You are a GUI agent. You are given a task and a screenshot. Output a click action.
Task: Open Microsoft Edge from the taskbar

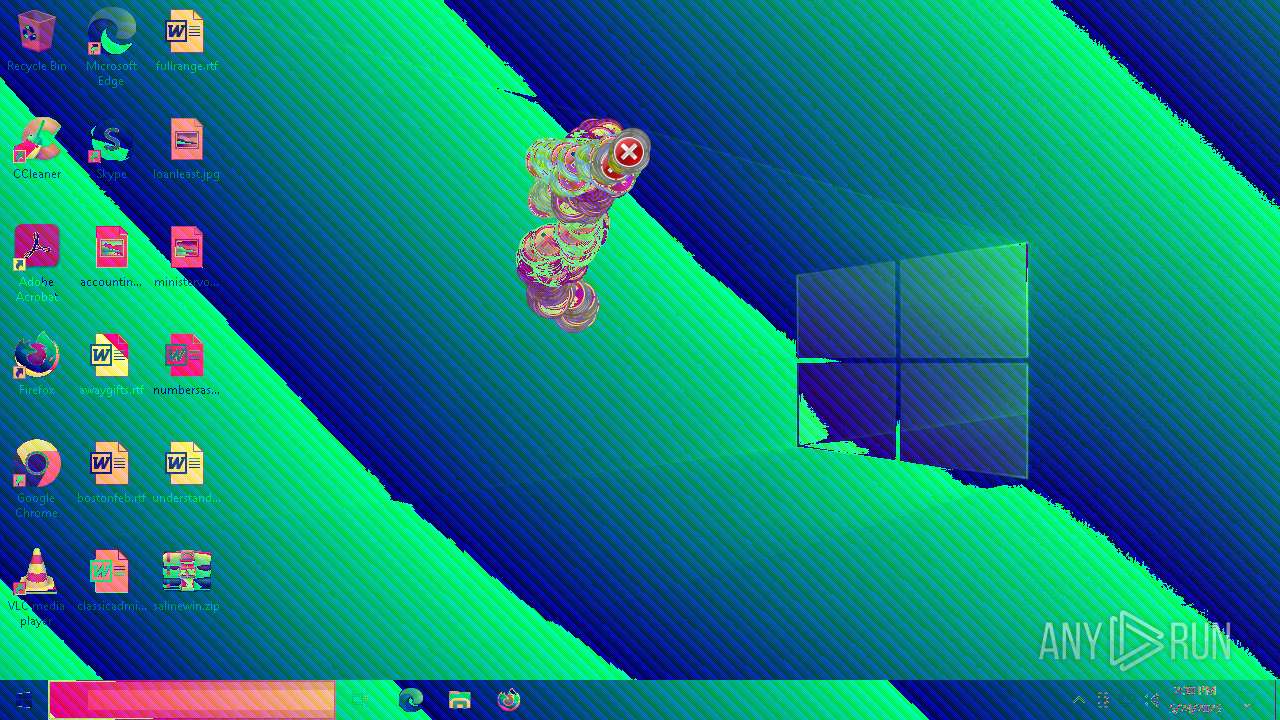tap(411, 700)
